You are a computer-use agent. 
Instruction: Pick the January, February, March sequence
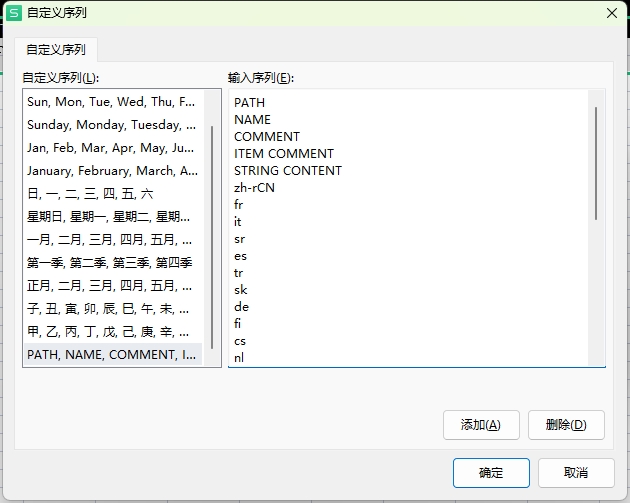pos(113,171)
